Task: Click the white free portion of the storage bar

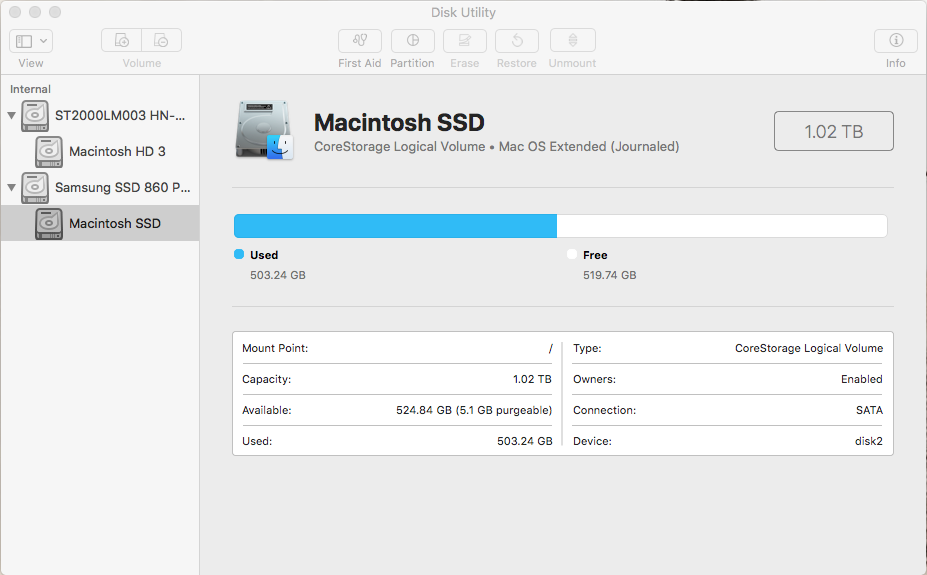Action: (x=722, y=226)
